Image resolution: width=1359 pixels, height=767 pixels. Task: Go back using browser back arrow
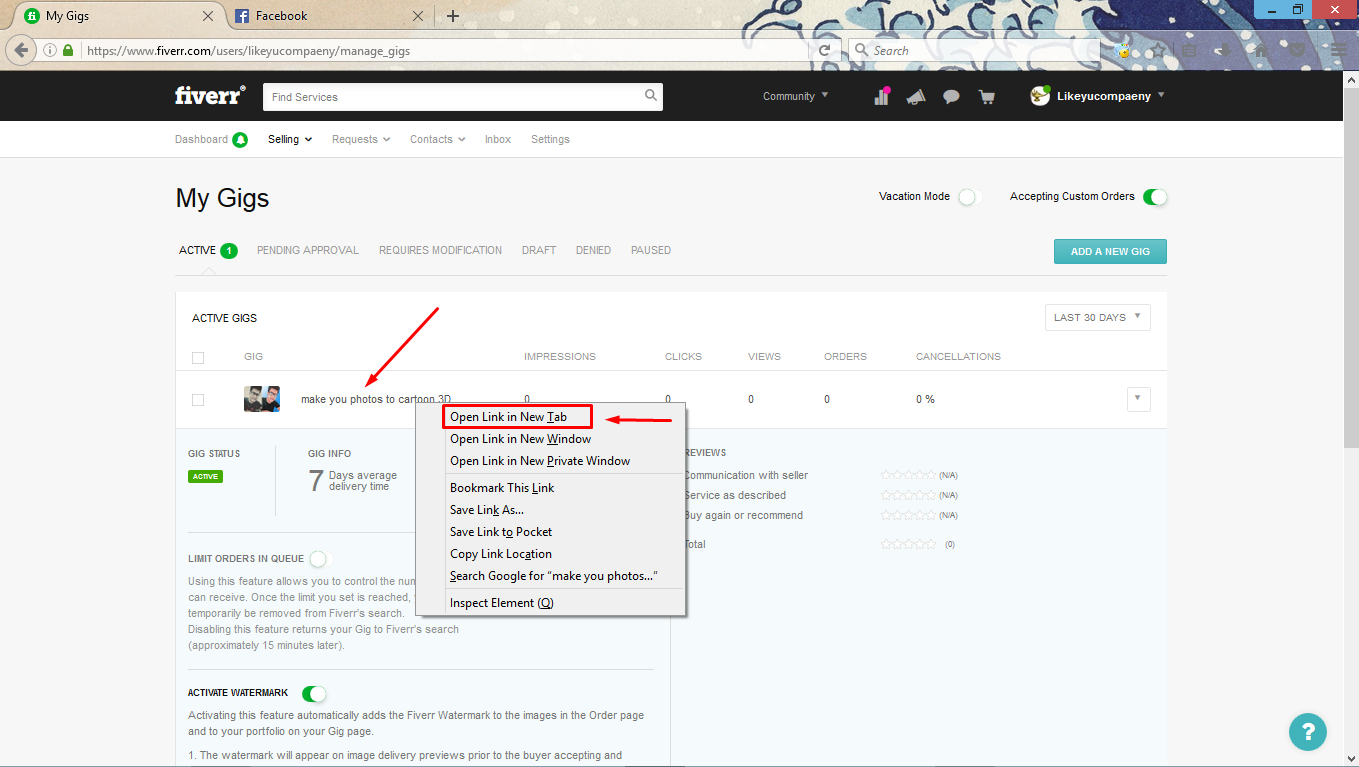click(x=21, y=50)
